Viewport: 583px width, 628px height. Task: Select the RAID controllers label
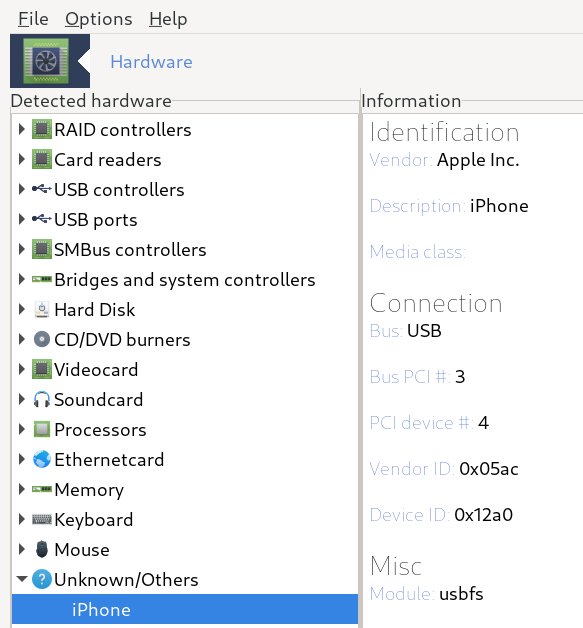tap(123, 130)
